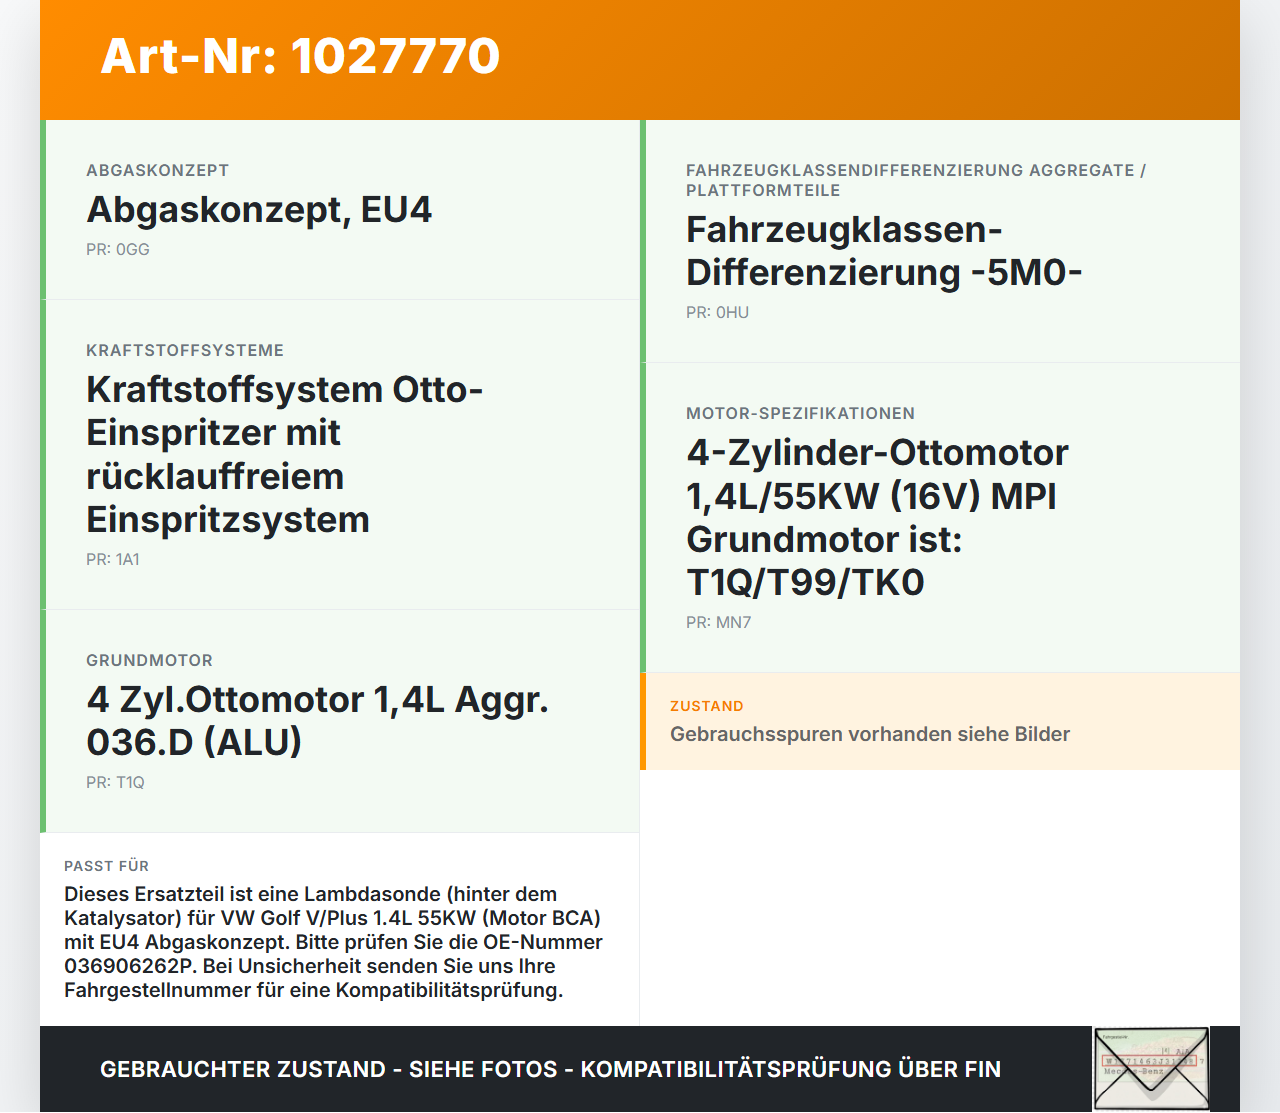Click the PASST FÜR section label
The height and width of the screenshot is (1113, 1280).
[106, 866]
